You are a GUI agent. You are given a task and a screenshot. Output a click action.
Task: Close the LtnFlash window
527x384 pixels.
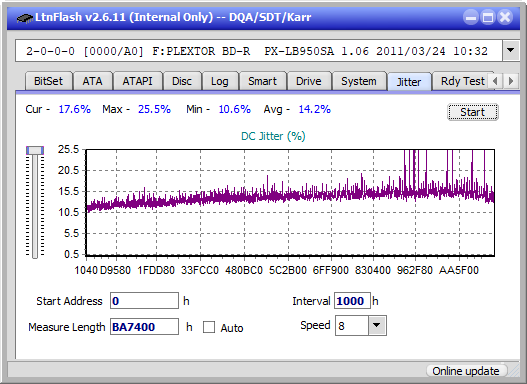point(505,17)
